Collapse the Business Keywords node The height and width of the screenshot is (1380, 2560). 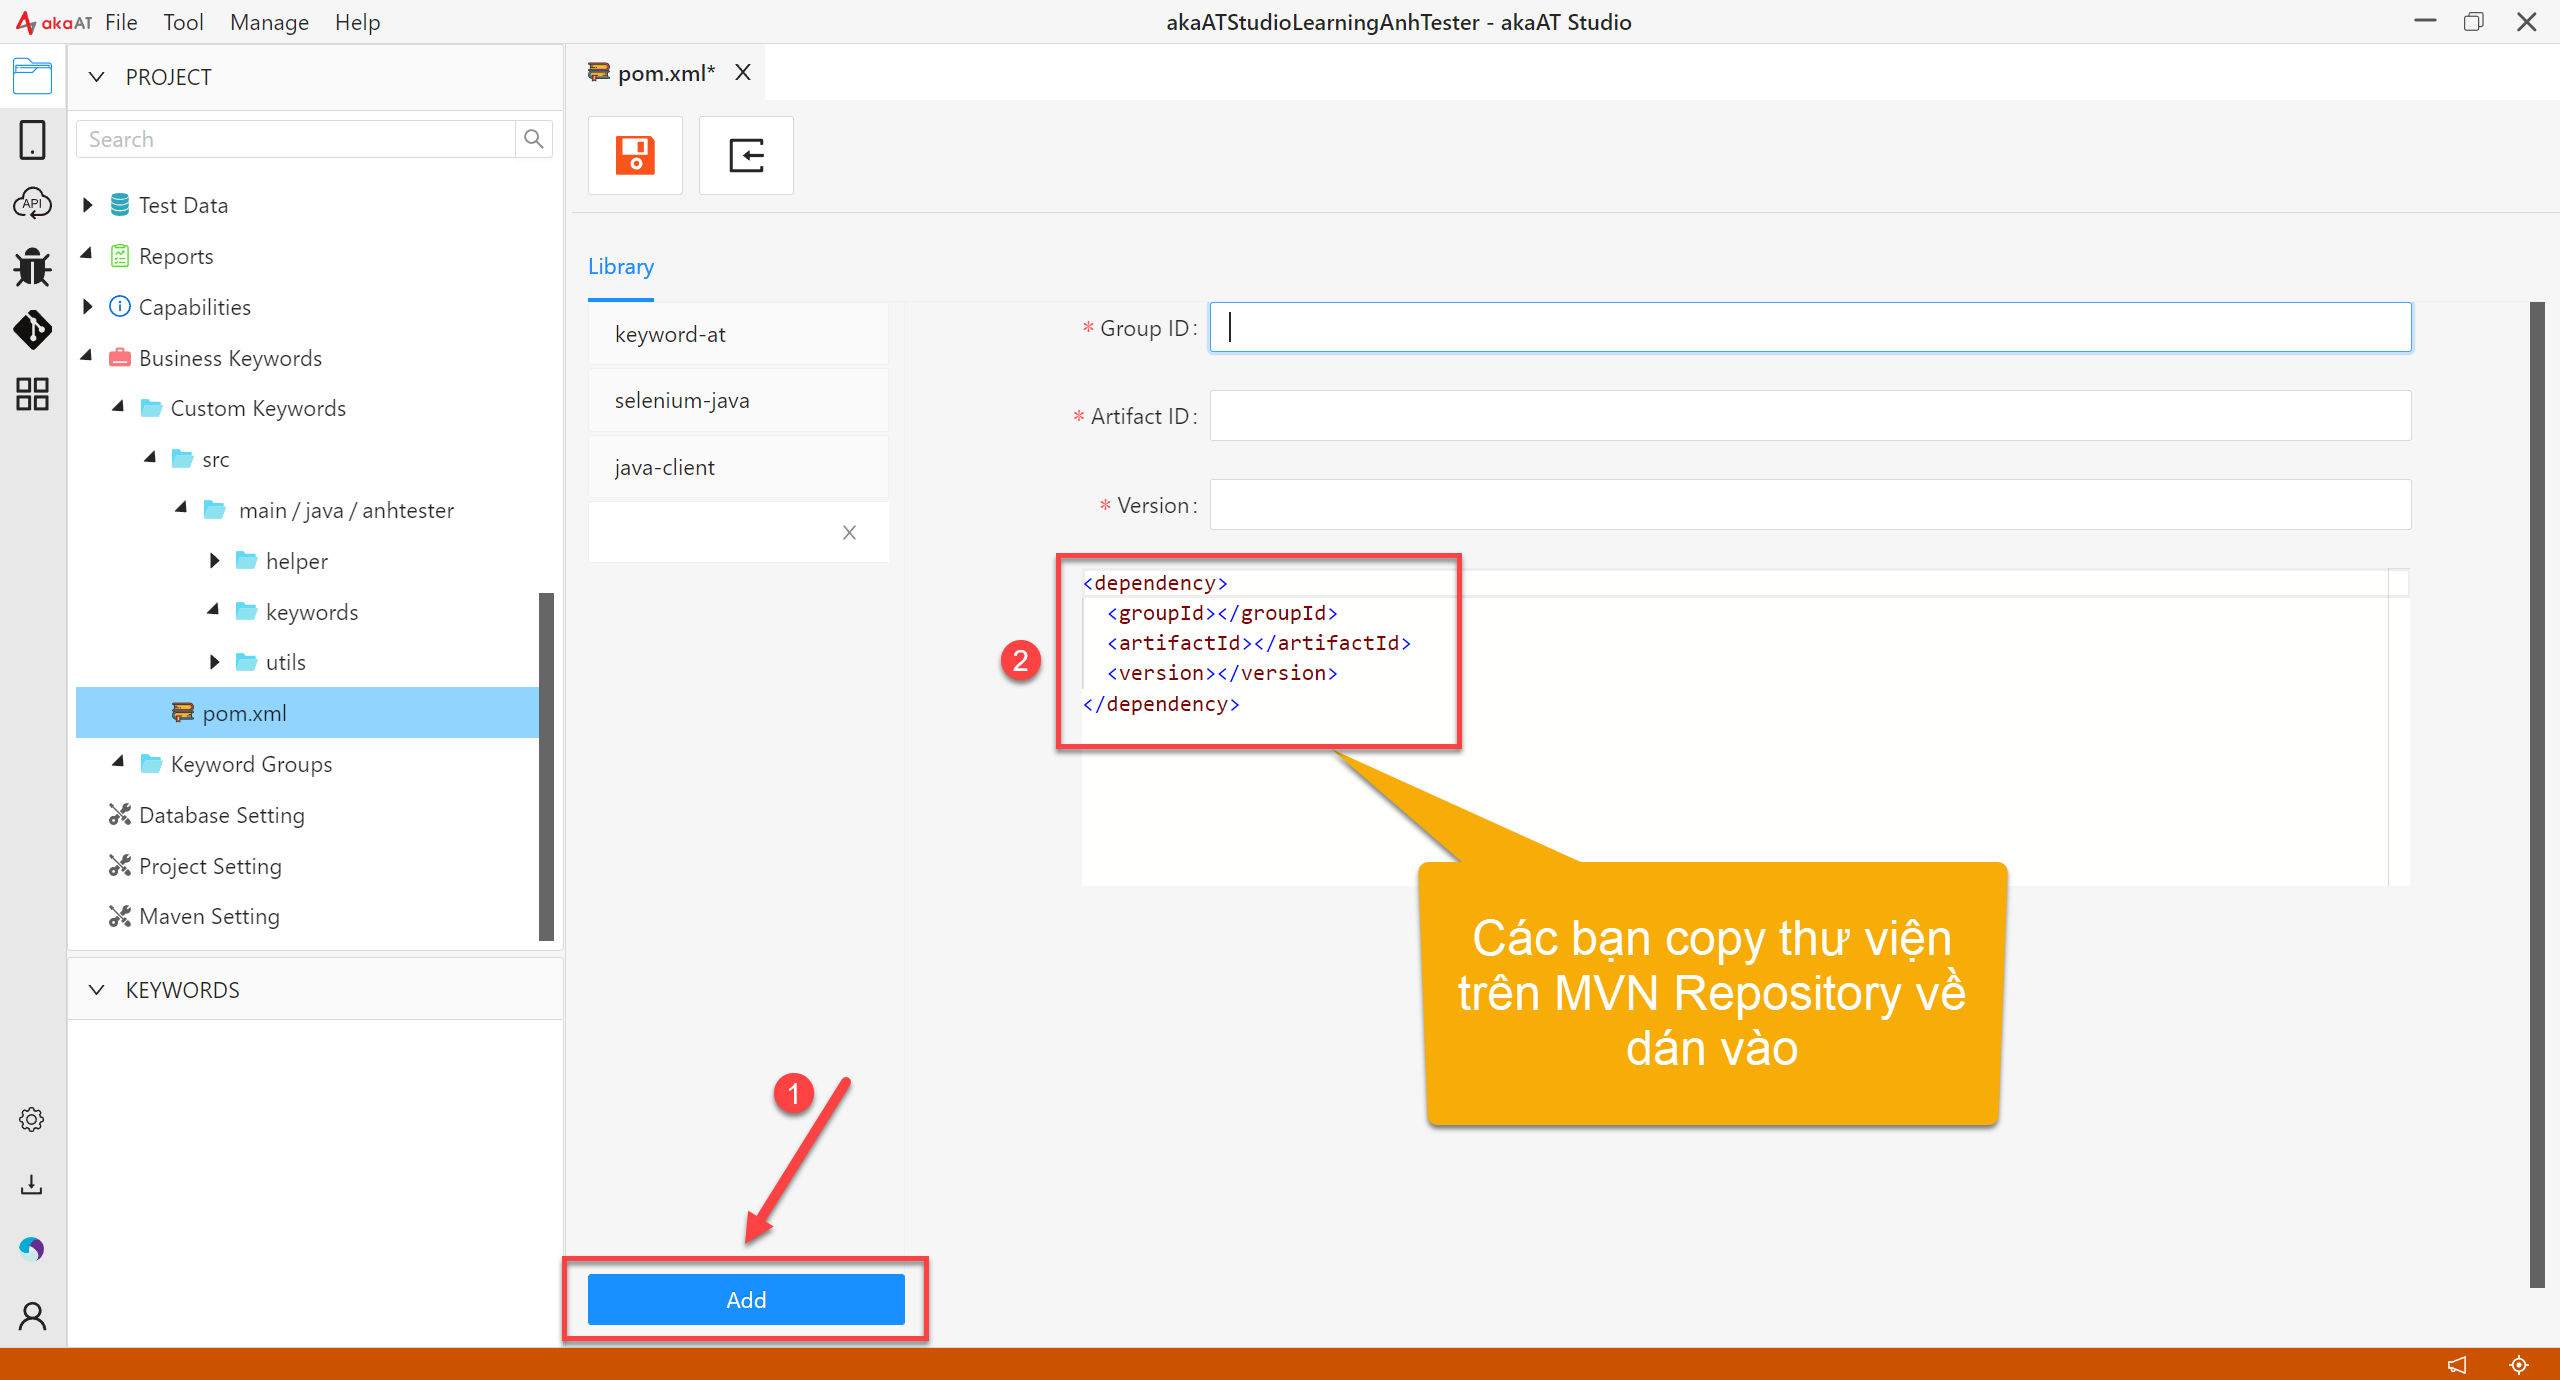[87, 355]
